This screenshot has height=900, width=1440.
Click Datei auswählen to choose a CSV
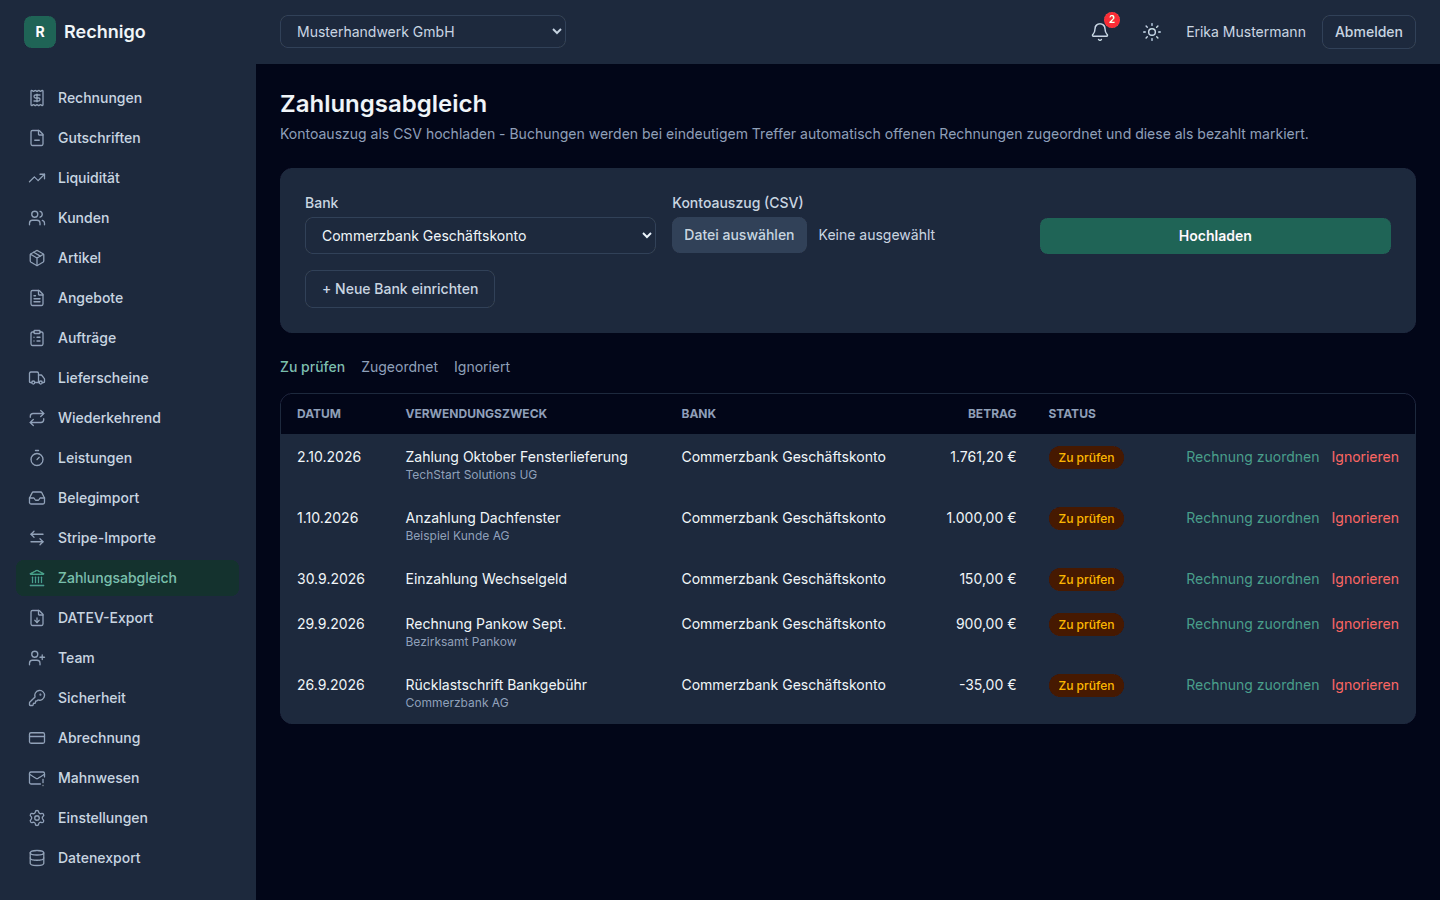(x=739, y=235)
